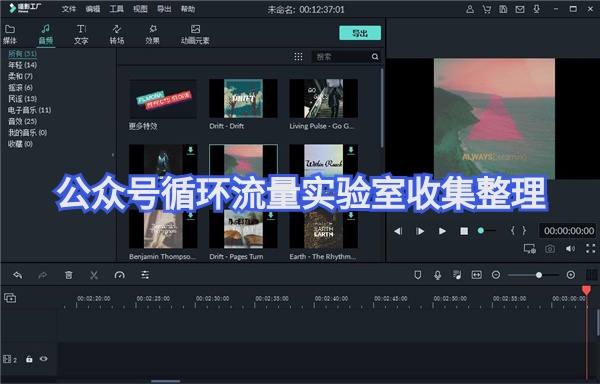600x384 pixels.
Task: Stop the preview playback
Action: pyautogui.click(x=464, y=231)
